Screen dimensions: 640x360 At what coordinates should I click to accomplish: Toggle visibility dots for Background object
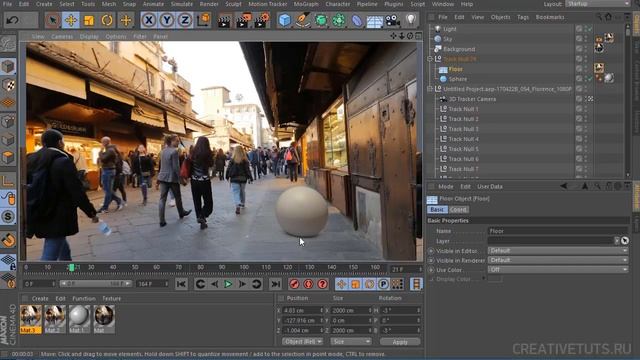[586, 49]
